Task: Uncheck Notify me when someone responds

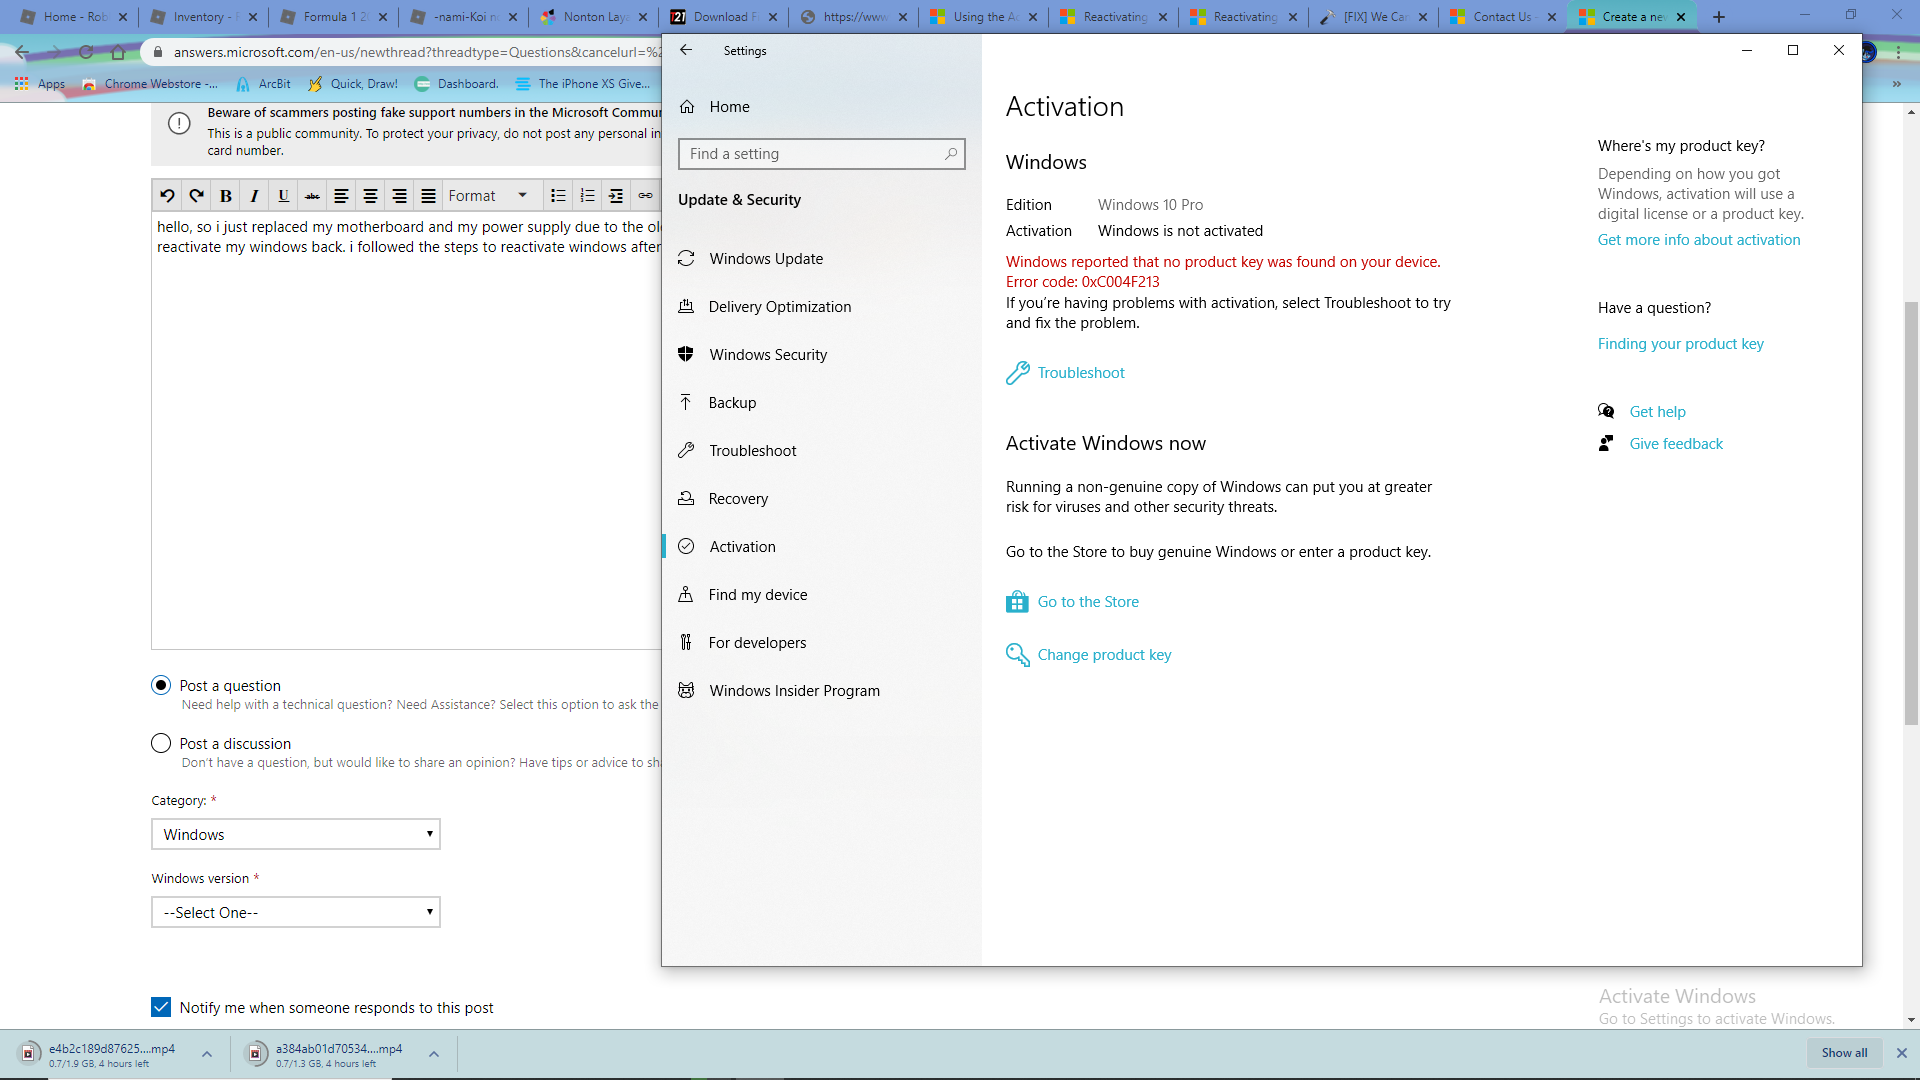Action: (161, 1007)
